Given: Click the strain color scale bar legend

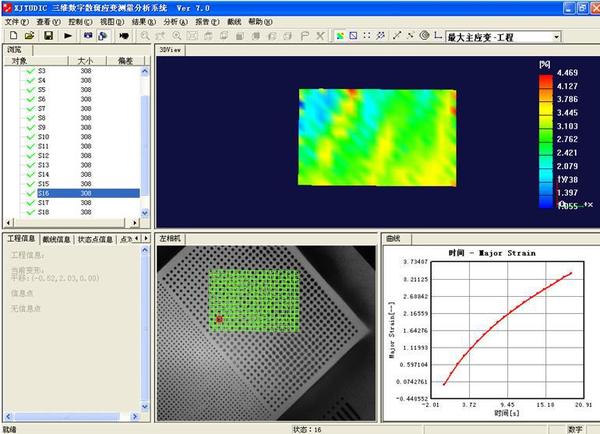Looking at the screenshot, I should click(x=546, y=141).
